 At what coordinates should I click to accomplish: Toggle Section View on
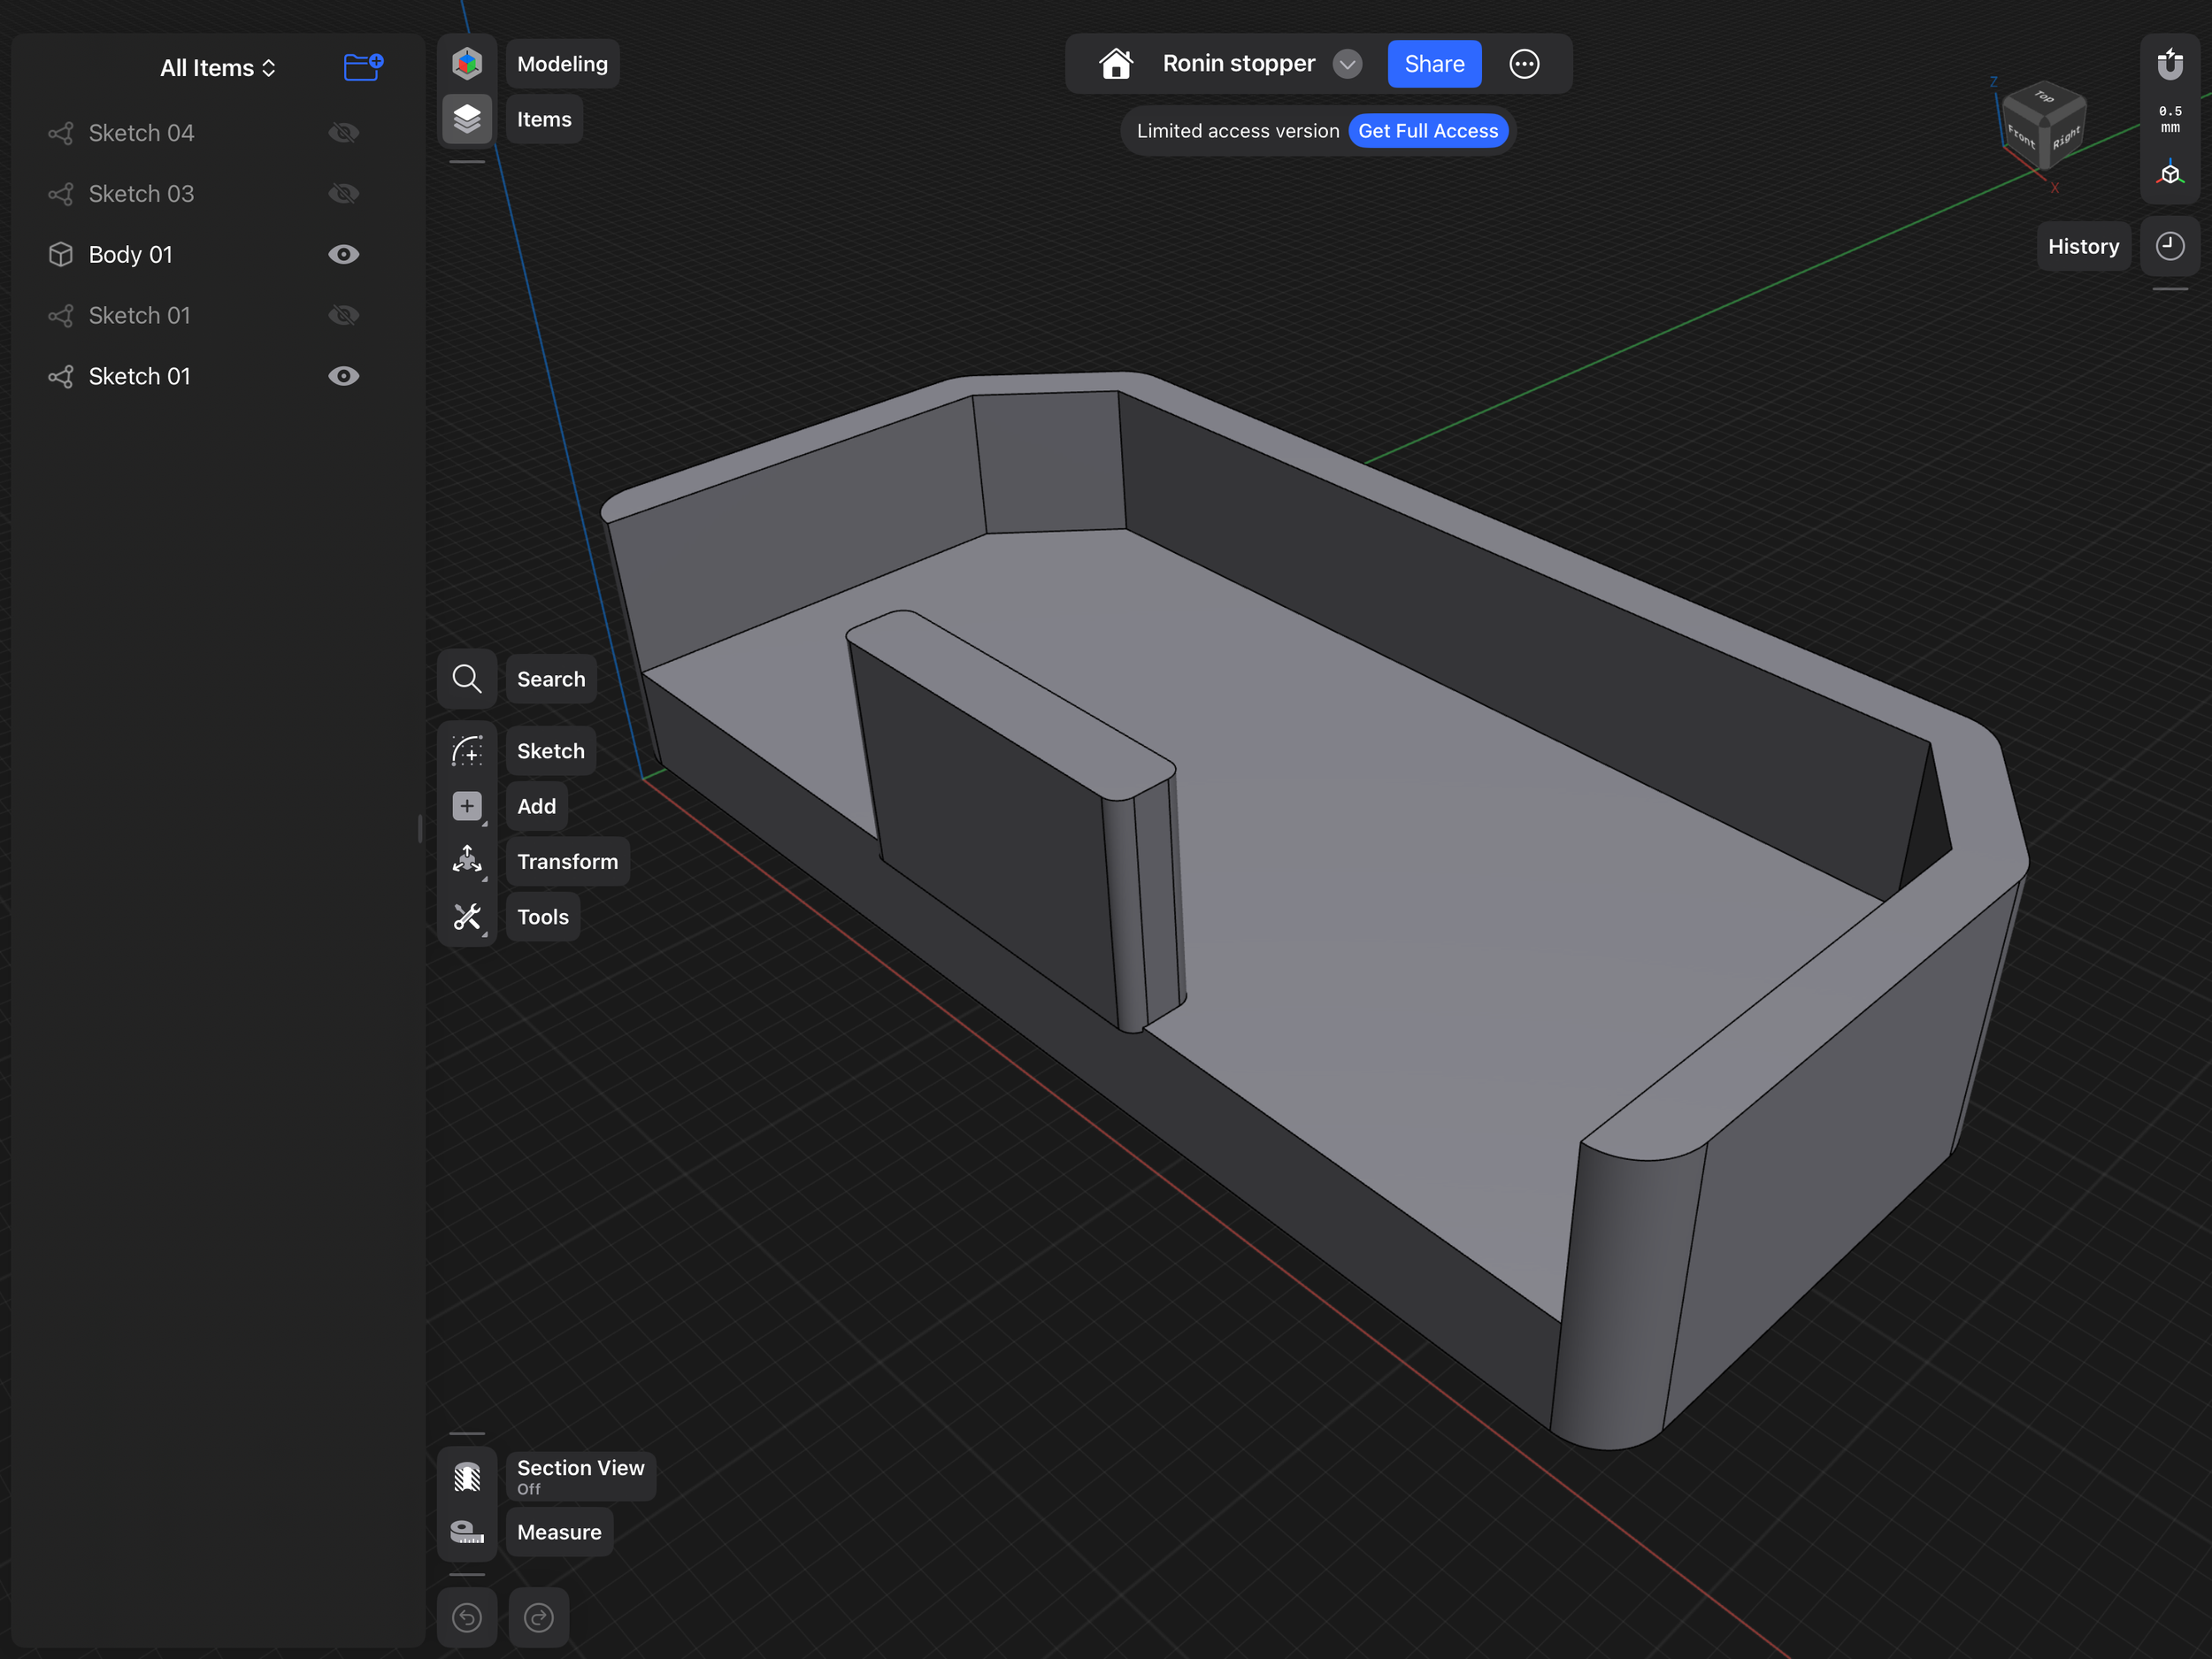pyautogui.click(x=580, y=1477)
